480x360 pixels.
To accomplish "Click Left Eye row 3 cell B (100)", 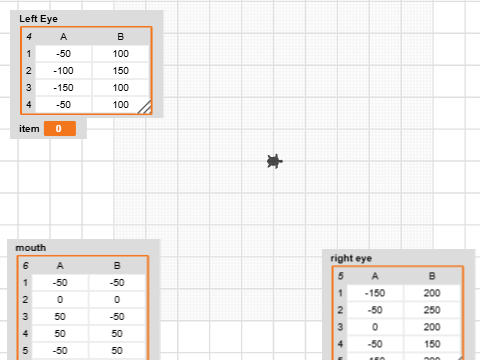I will [121, 88].
